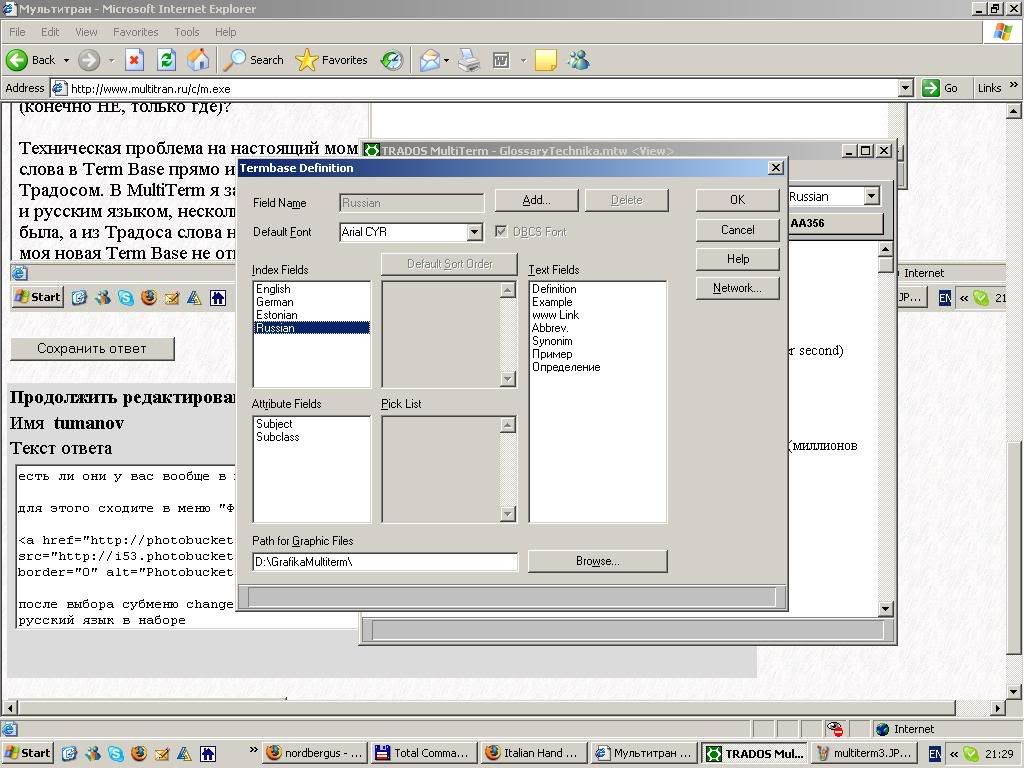1024x768 pixels.
Task: Expand hidden quick launch chevron on bottom taskbar
Action: coord(253,750)
